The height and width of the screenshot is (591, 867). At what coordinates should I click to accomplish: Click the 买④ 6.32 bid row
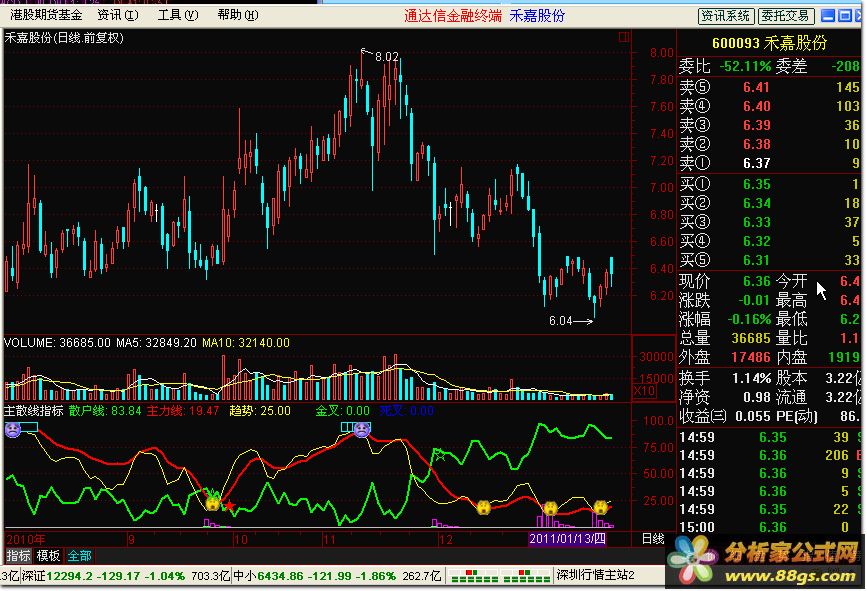tap(769, 240)
